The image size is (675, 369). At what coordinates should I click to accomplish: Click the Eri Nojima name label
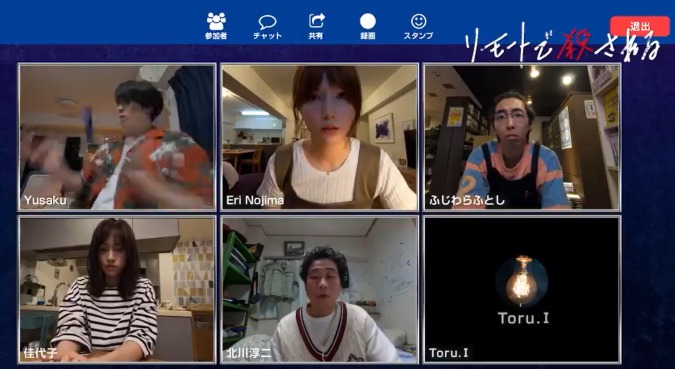[255, 201]
